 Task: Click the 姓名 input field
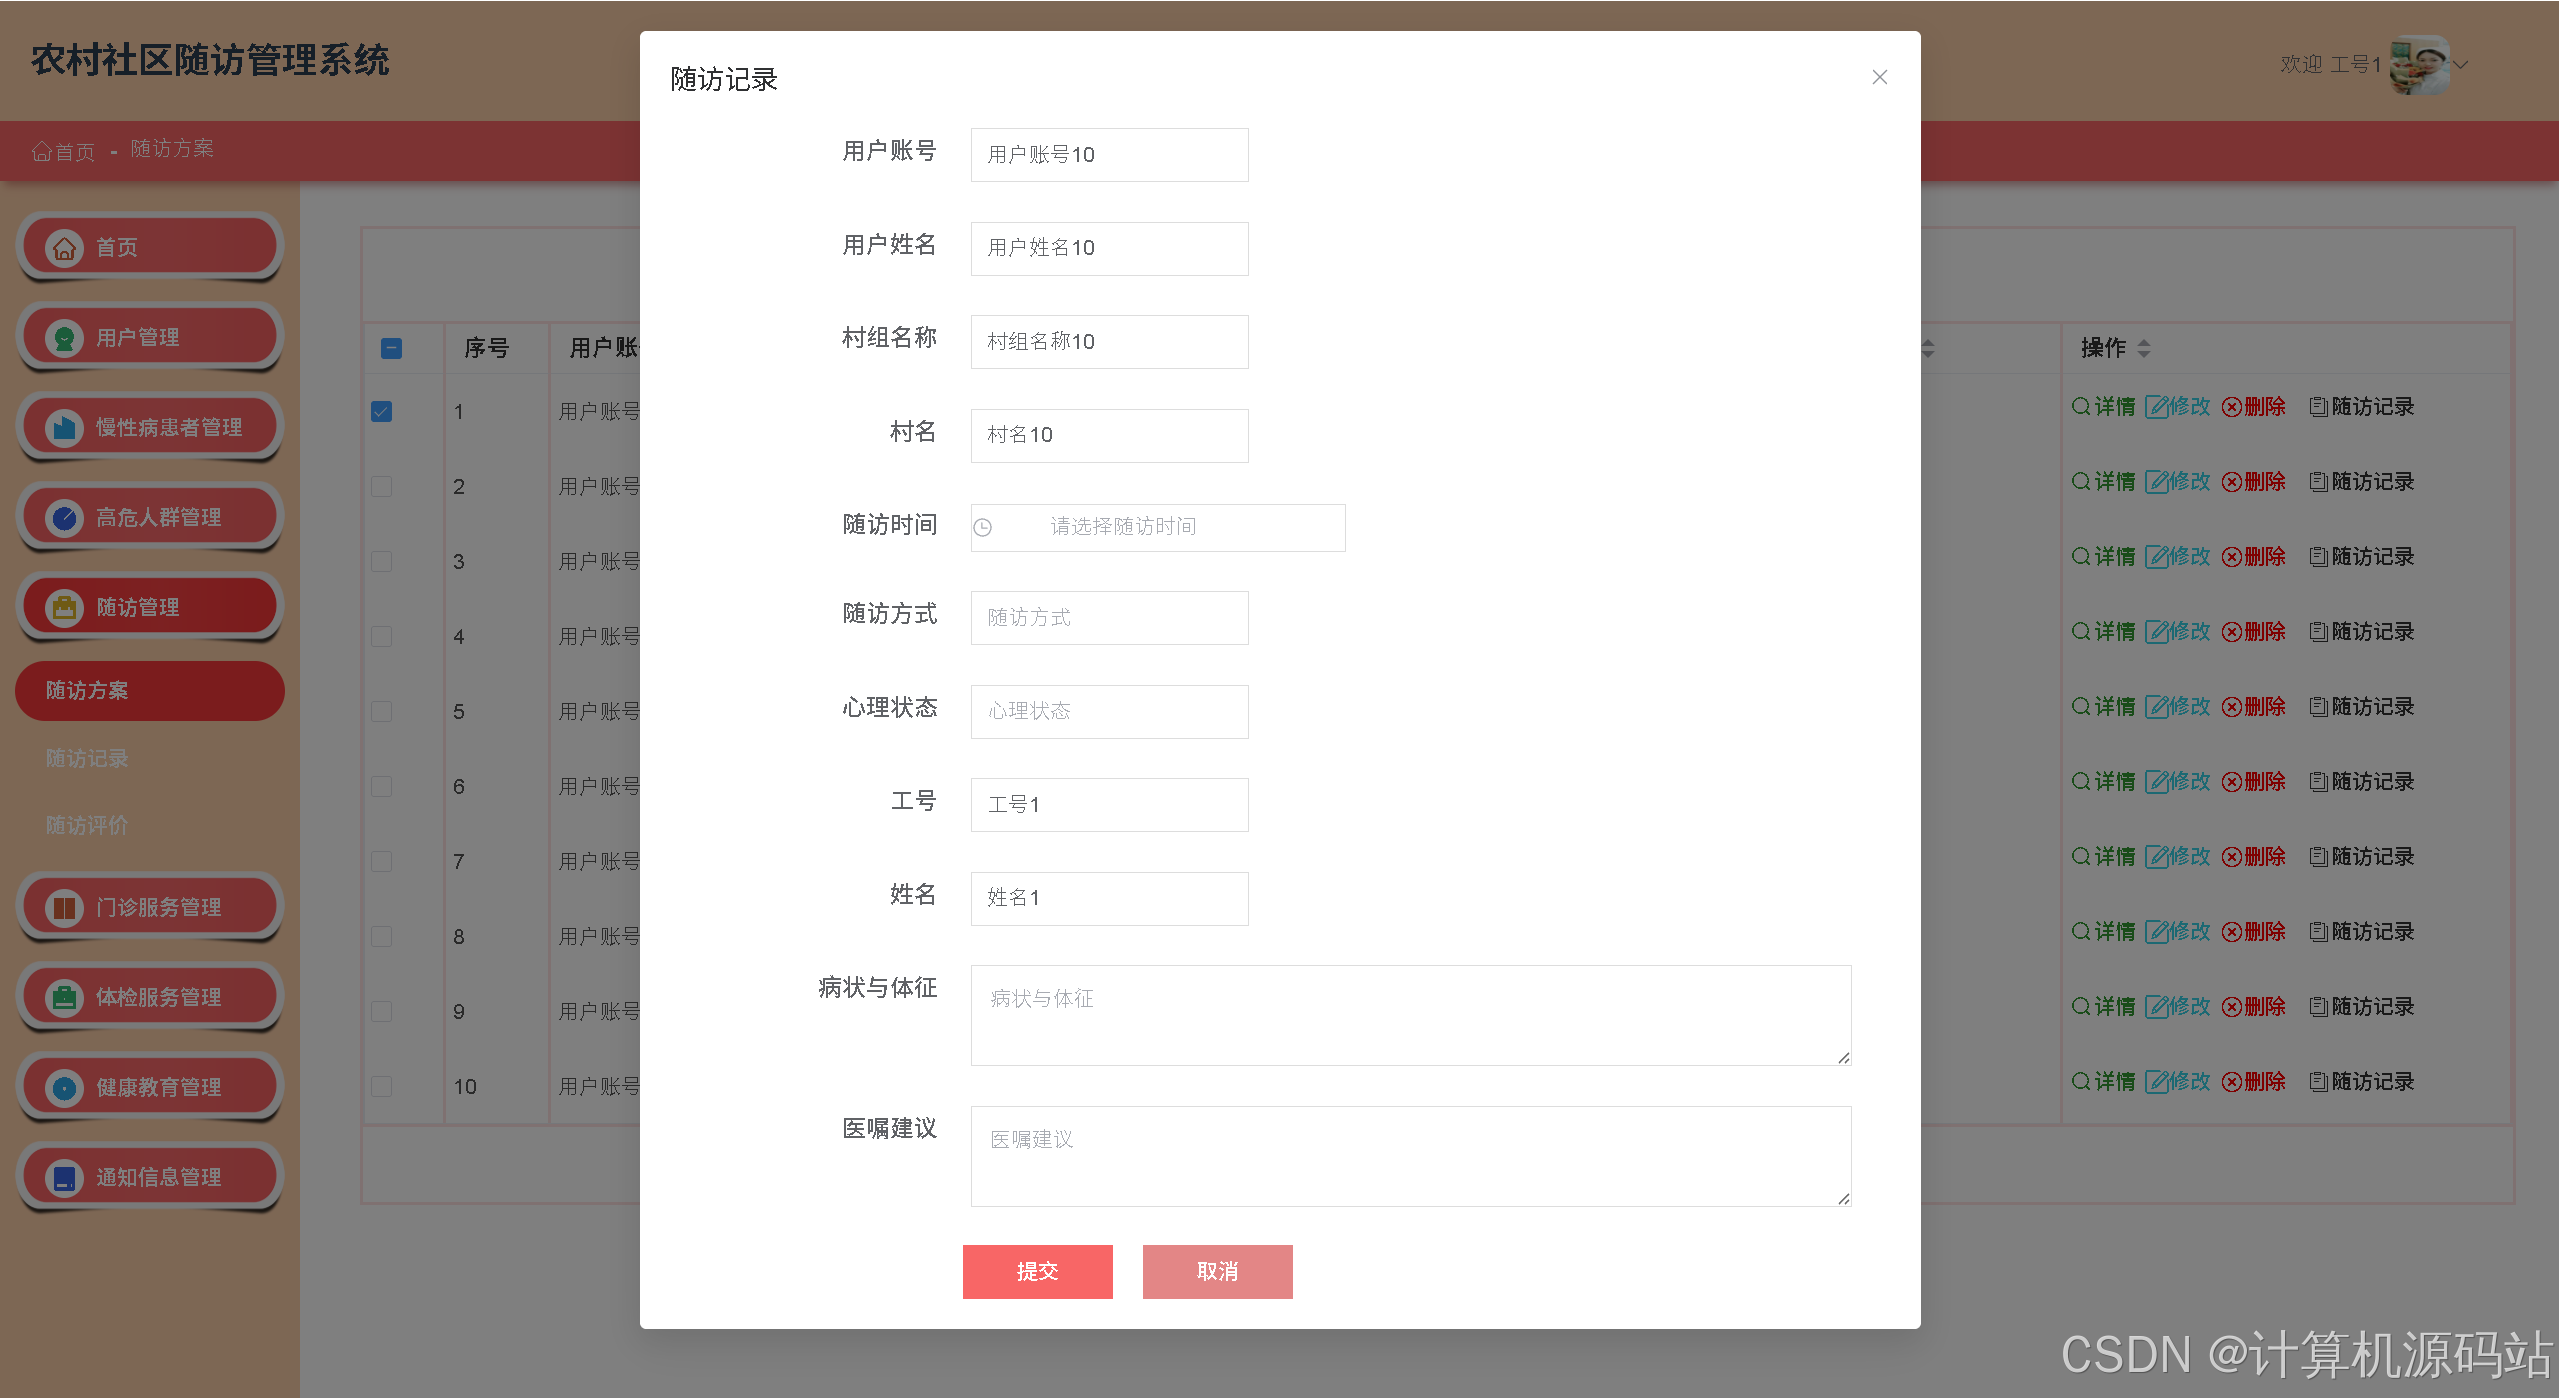[x=1109, y=898]
